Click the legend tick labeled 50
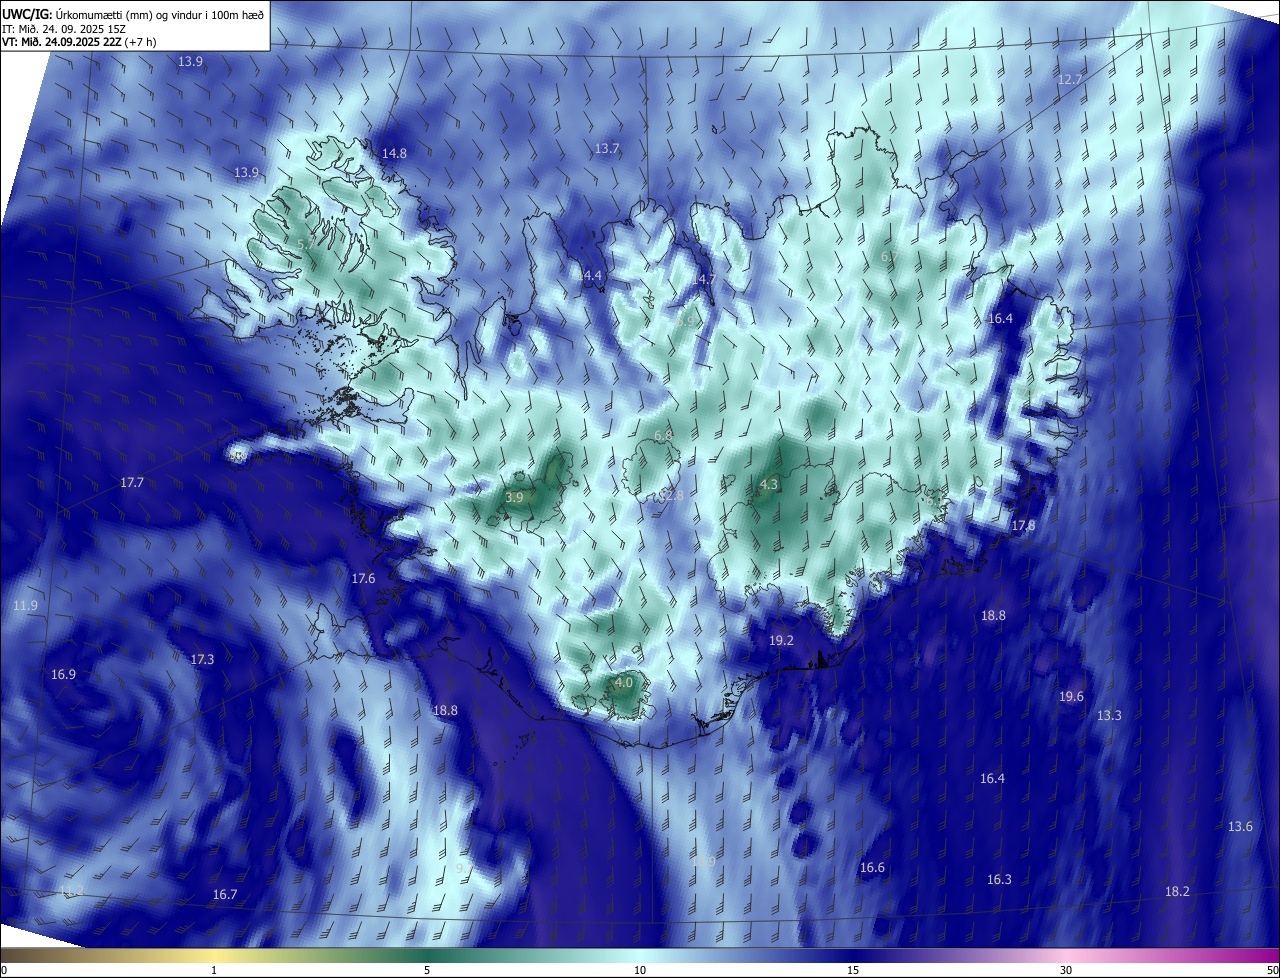Viewport: 1280px width, 978px height. pyautogui.click(x=1272, y=970)
